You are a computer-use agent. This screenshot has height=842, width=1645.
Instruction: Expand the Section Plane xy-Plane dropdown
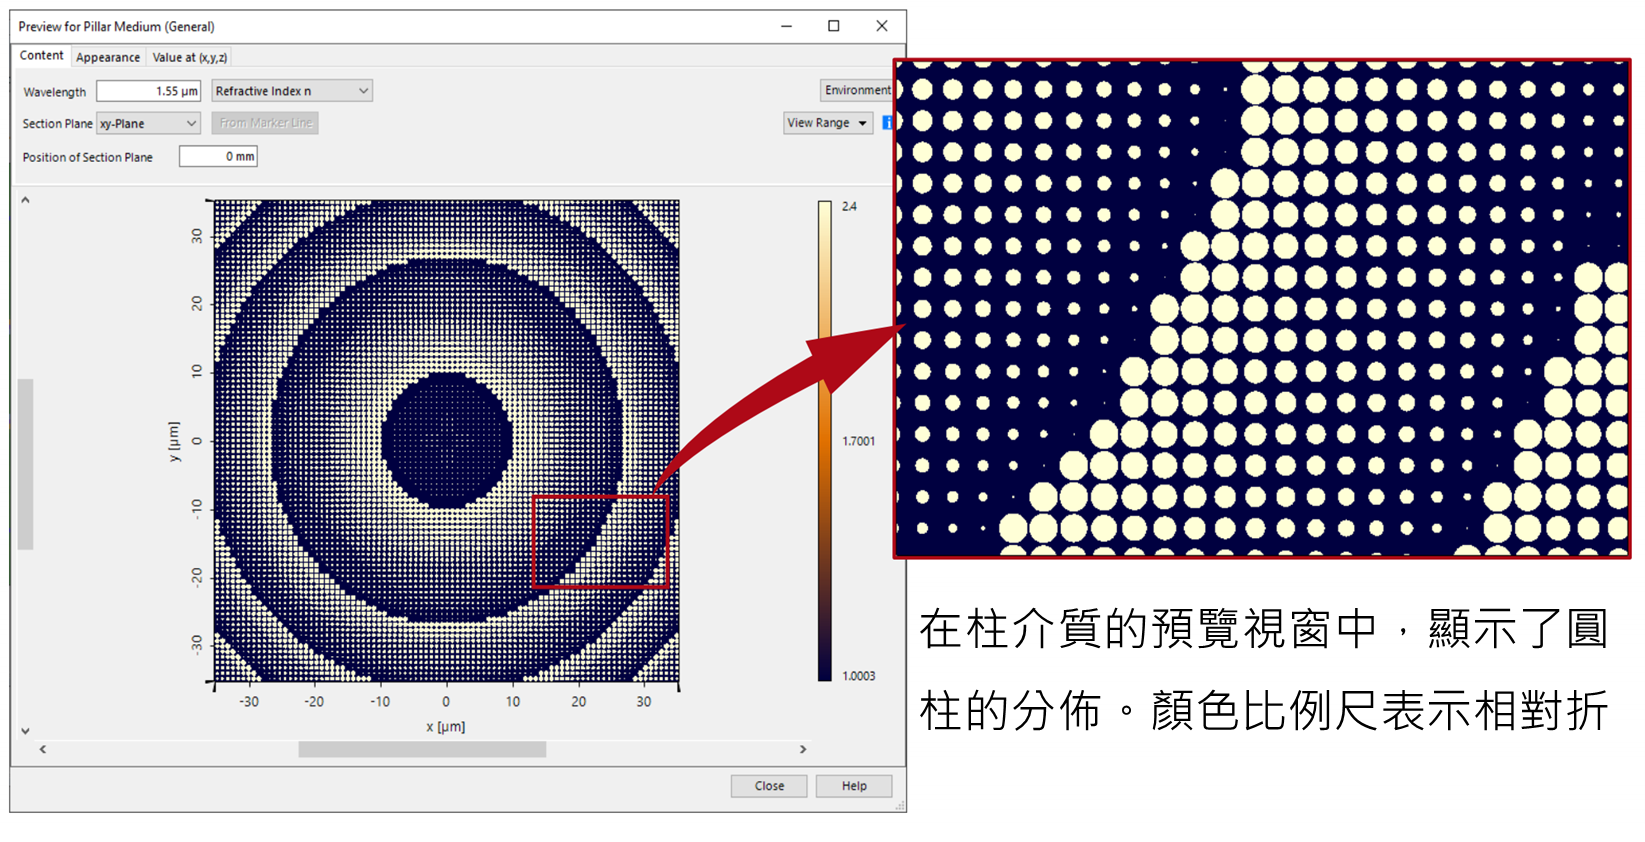[149, 124]
